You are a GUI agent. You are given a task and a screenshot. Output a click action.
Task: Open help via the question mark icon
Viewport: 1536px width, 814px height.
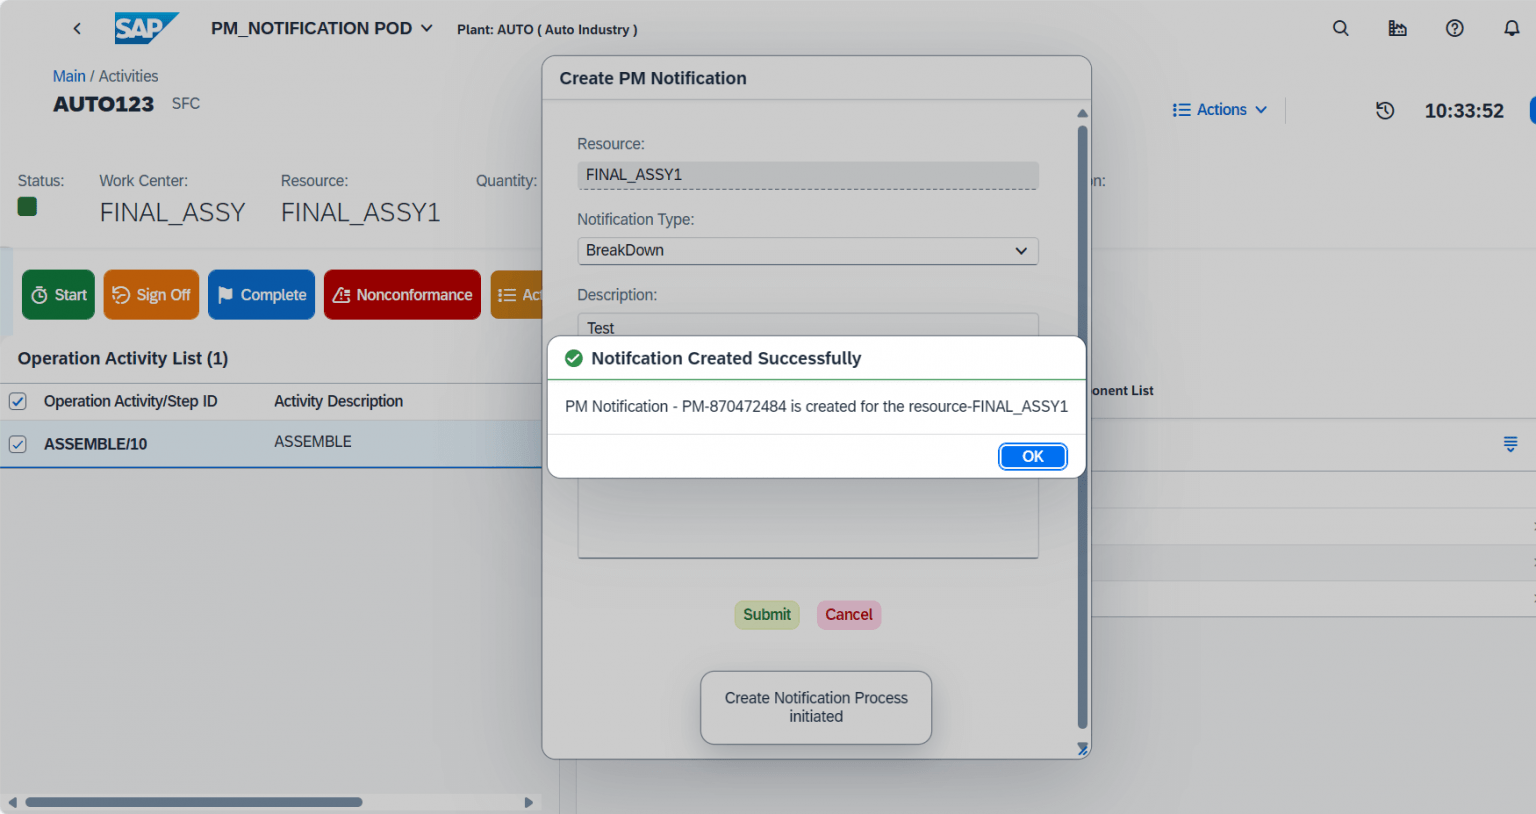pos(1454,28)
